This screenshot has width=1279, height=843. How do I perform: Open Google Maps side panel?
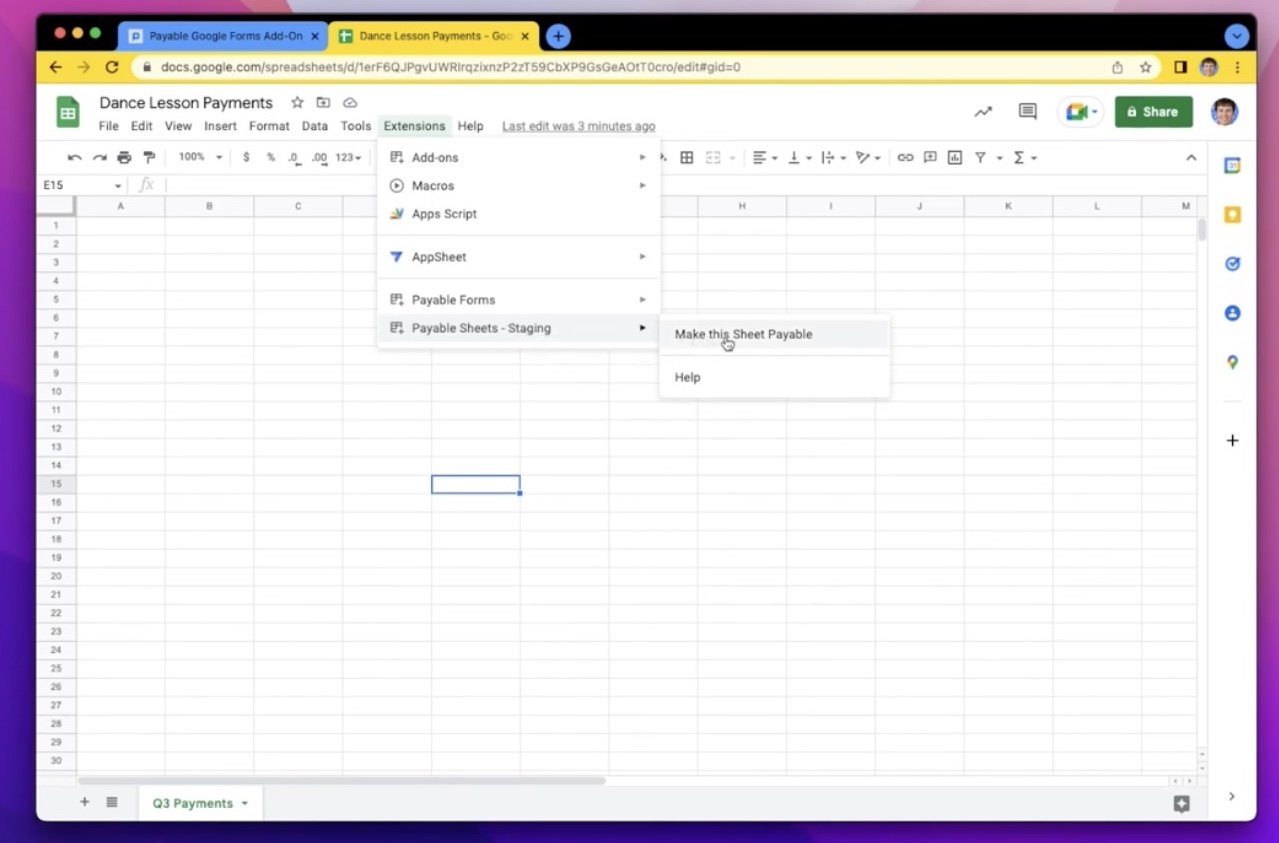tap(1232, 362)
